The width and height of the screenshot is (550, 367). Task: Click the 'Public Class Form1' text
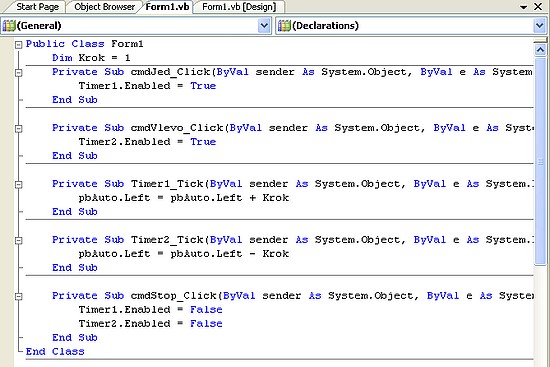tap(85, 44)
